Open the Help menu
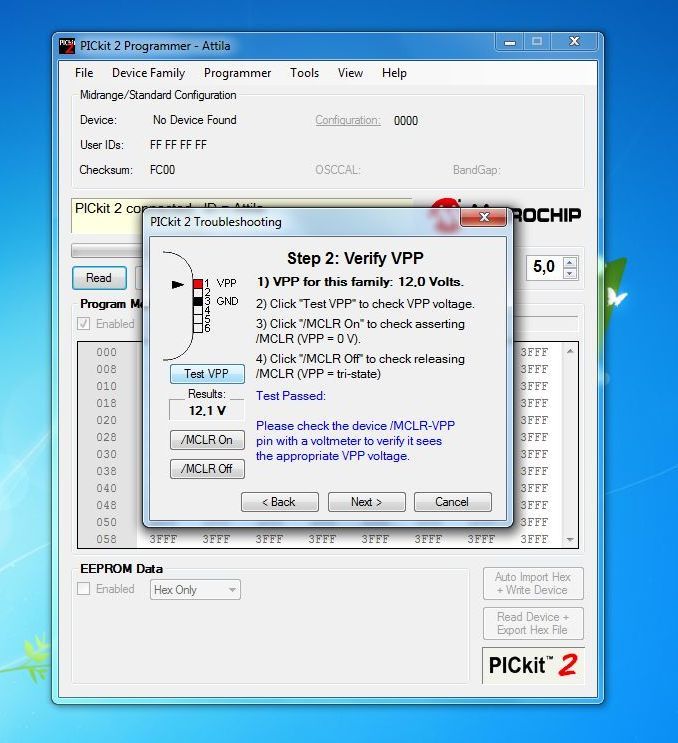 tap(394, 73)
